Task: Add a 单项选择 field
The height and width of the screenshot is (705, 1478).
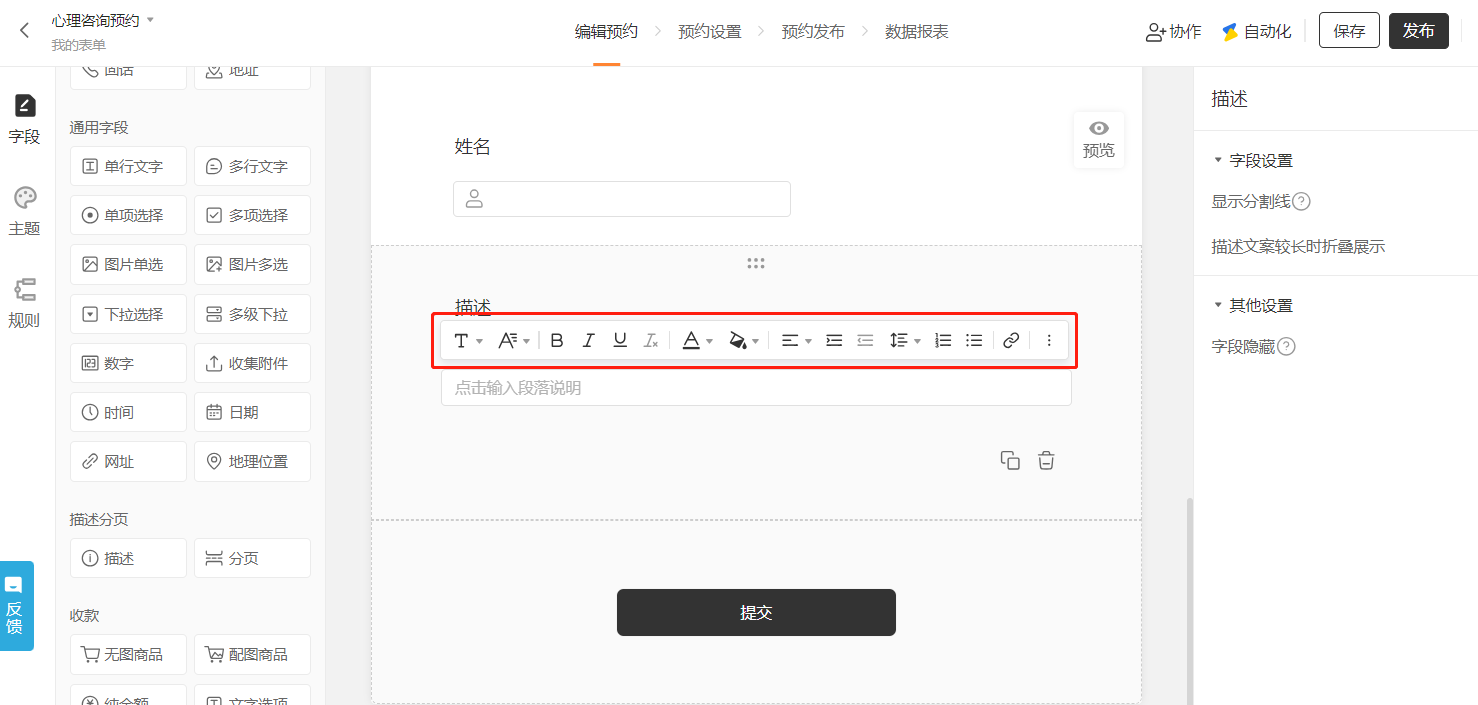Action: 128,215
